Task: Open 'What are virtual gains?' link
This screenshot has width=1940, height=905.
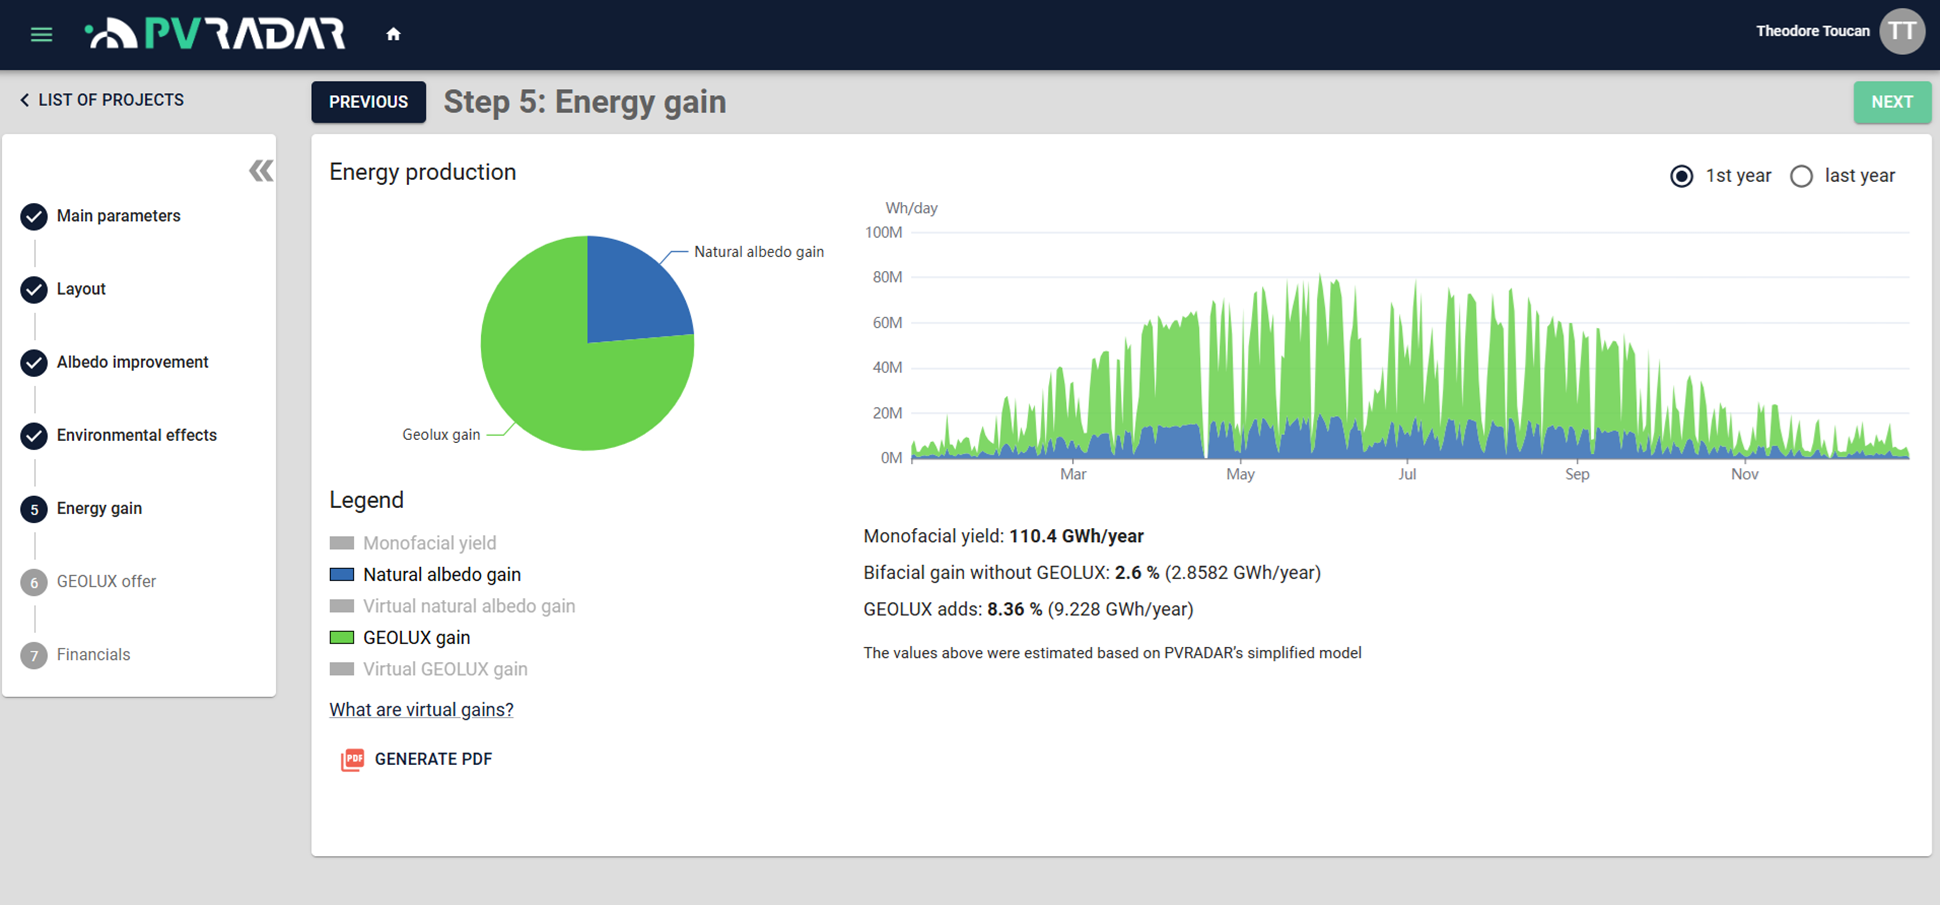Action: point(421,710)
